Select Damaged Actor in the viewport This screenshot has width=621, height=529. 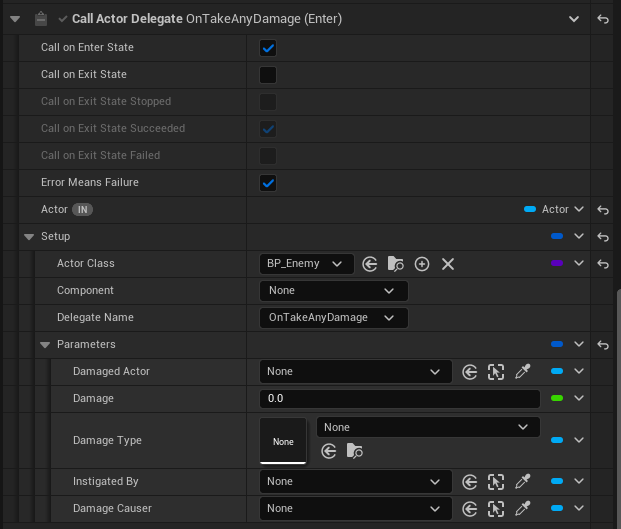(x=496, y=372)
